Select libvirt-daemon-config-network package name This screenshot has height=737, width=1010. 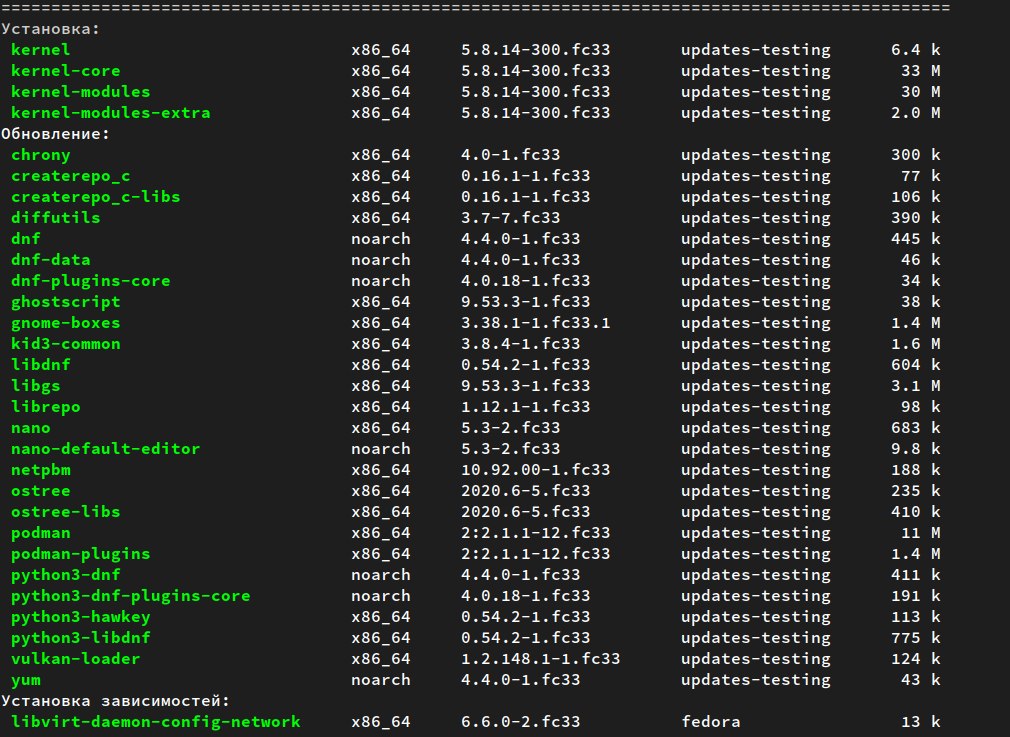156,722
